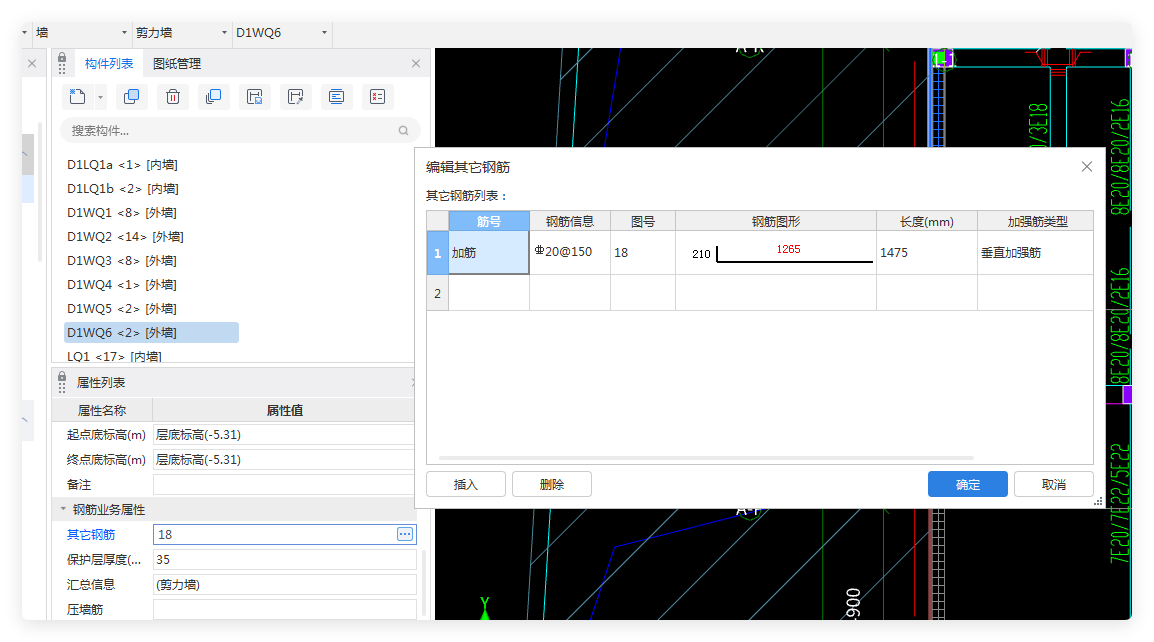
Task: Click the new component icon
Action: pos(77,96)
